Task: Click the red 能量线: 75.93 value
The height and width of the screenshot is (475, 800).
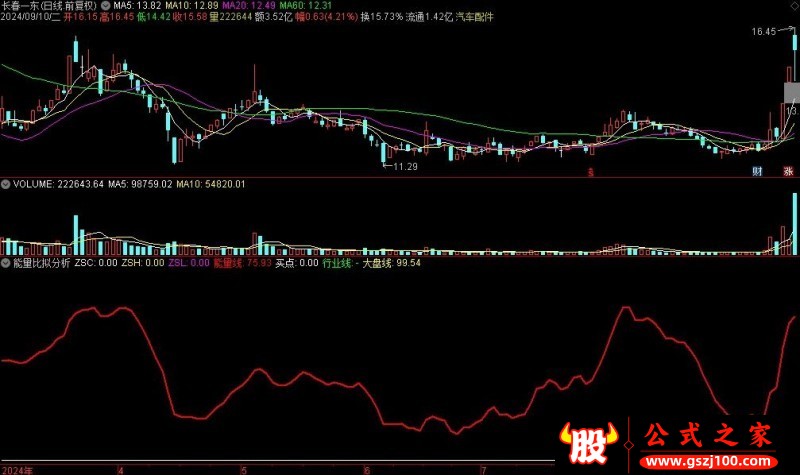Action: coord(242,263)
